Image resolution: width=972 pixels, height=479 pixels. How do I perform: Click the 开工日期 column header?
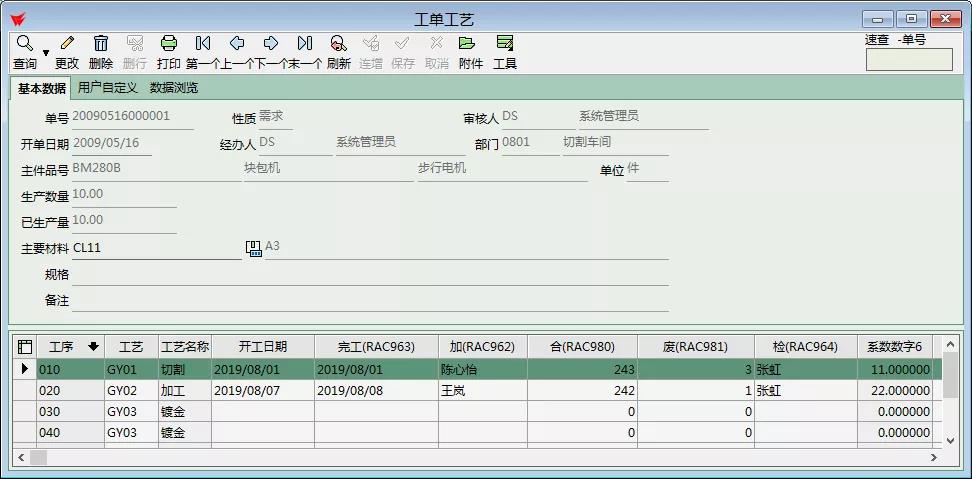click(x=263, y=347)
